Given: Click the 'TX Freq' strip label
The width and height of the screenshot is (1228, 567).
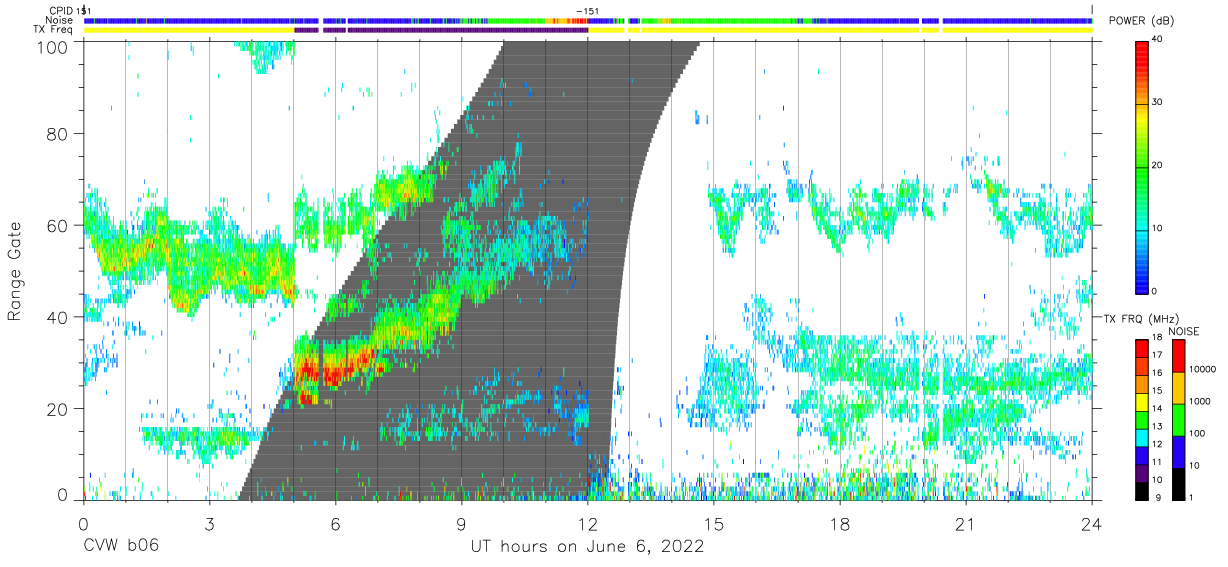Looking at the screenshot, I should [54, 29].
